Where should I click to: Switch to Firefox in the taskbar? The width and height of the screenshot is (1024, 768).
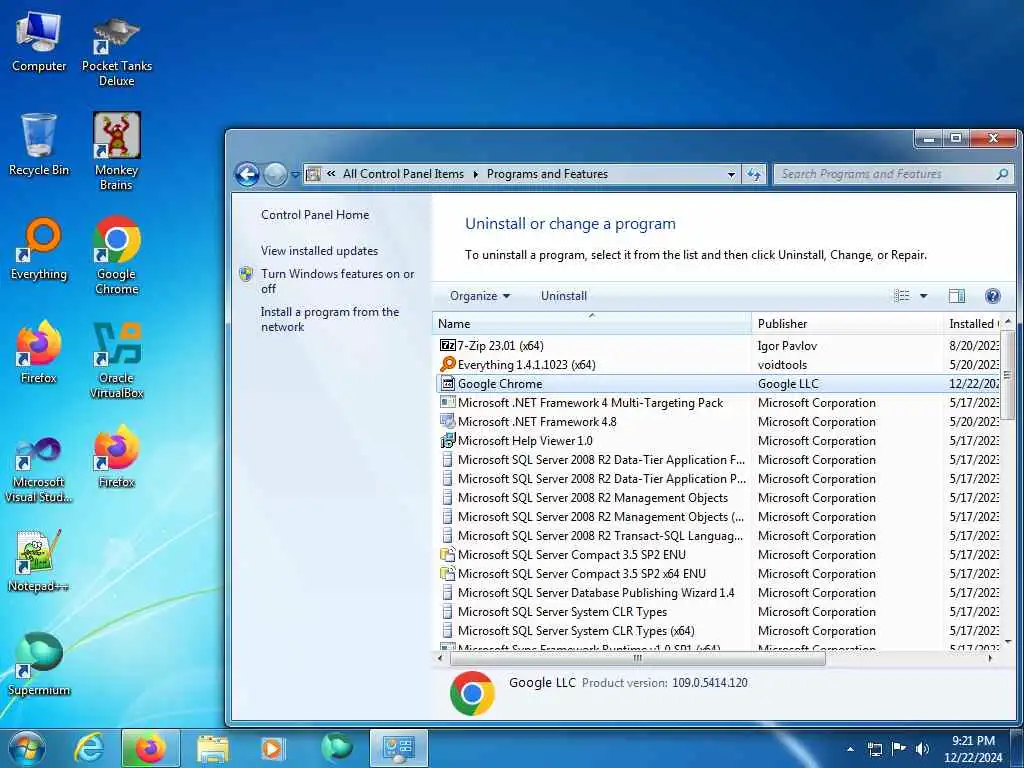tap(151, 748)
